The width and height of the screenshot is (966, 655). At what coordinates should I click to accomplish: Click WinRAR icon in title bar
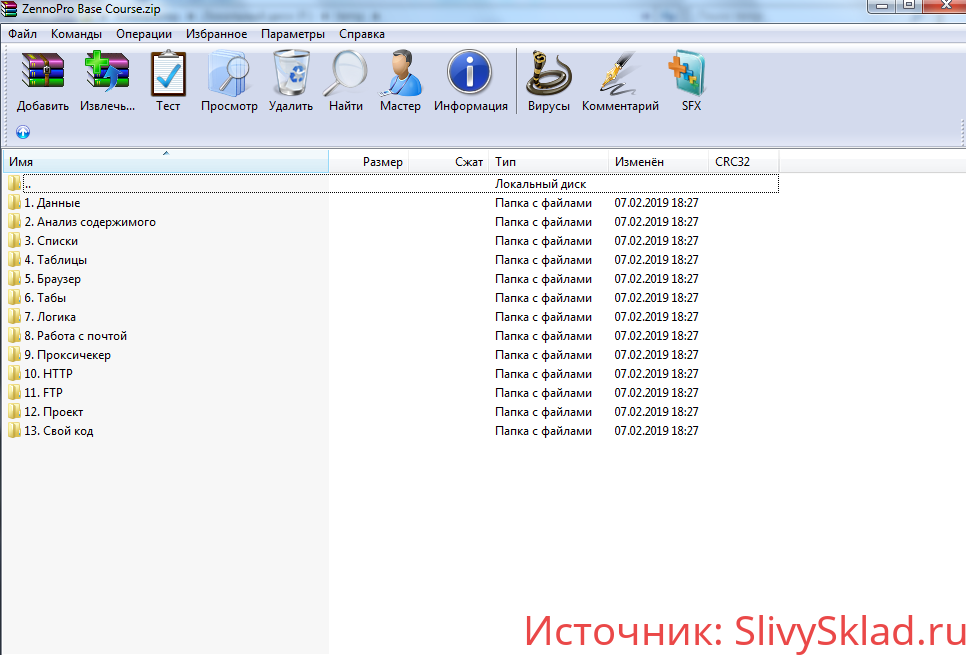pyautogui.click(x=9, y=9)
